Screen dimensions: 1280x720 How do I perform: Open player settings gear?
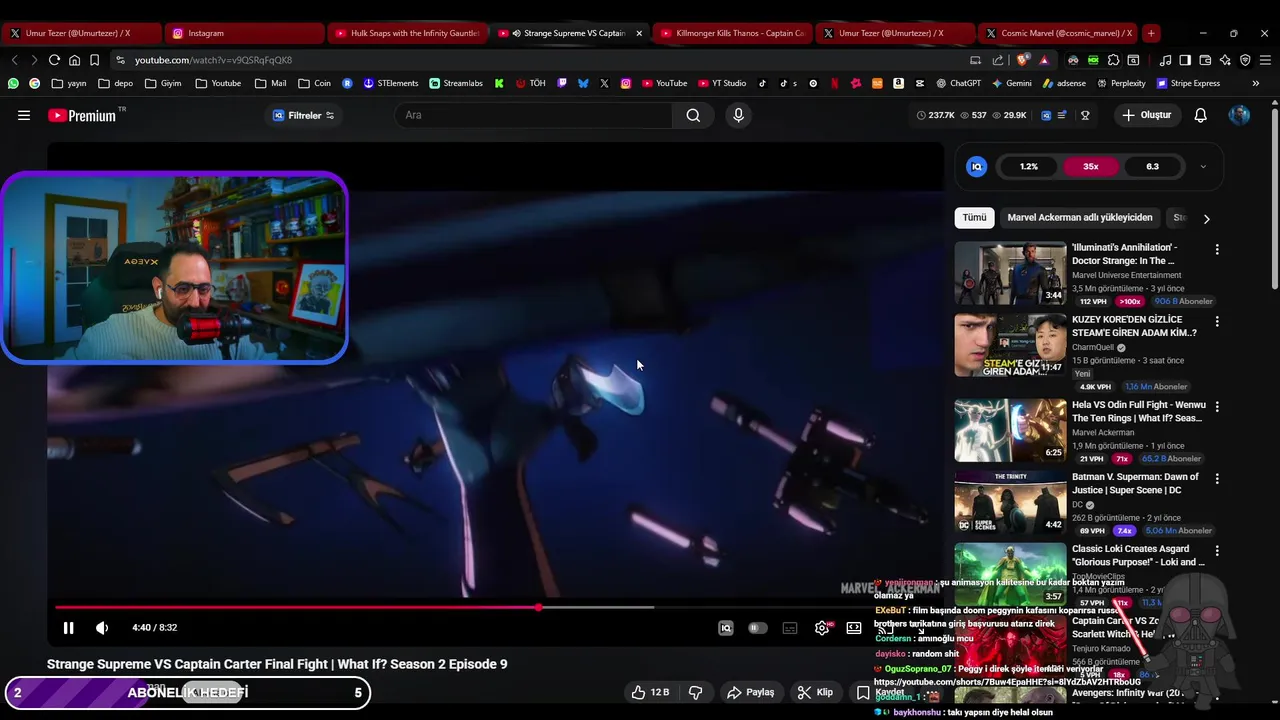tap(822, 628)
